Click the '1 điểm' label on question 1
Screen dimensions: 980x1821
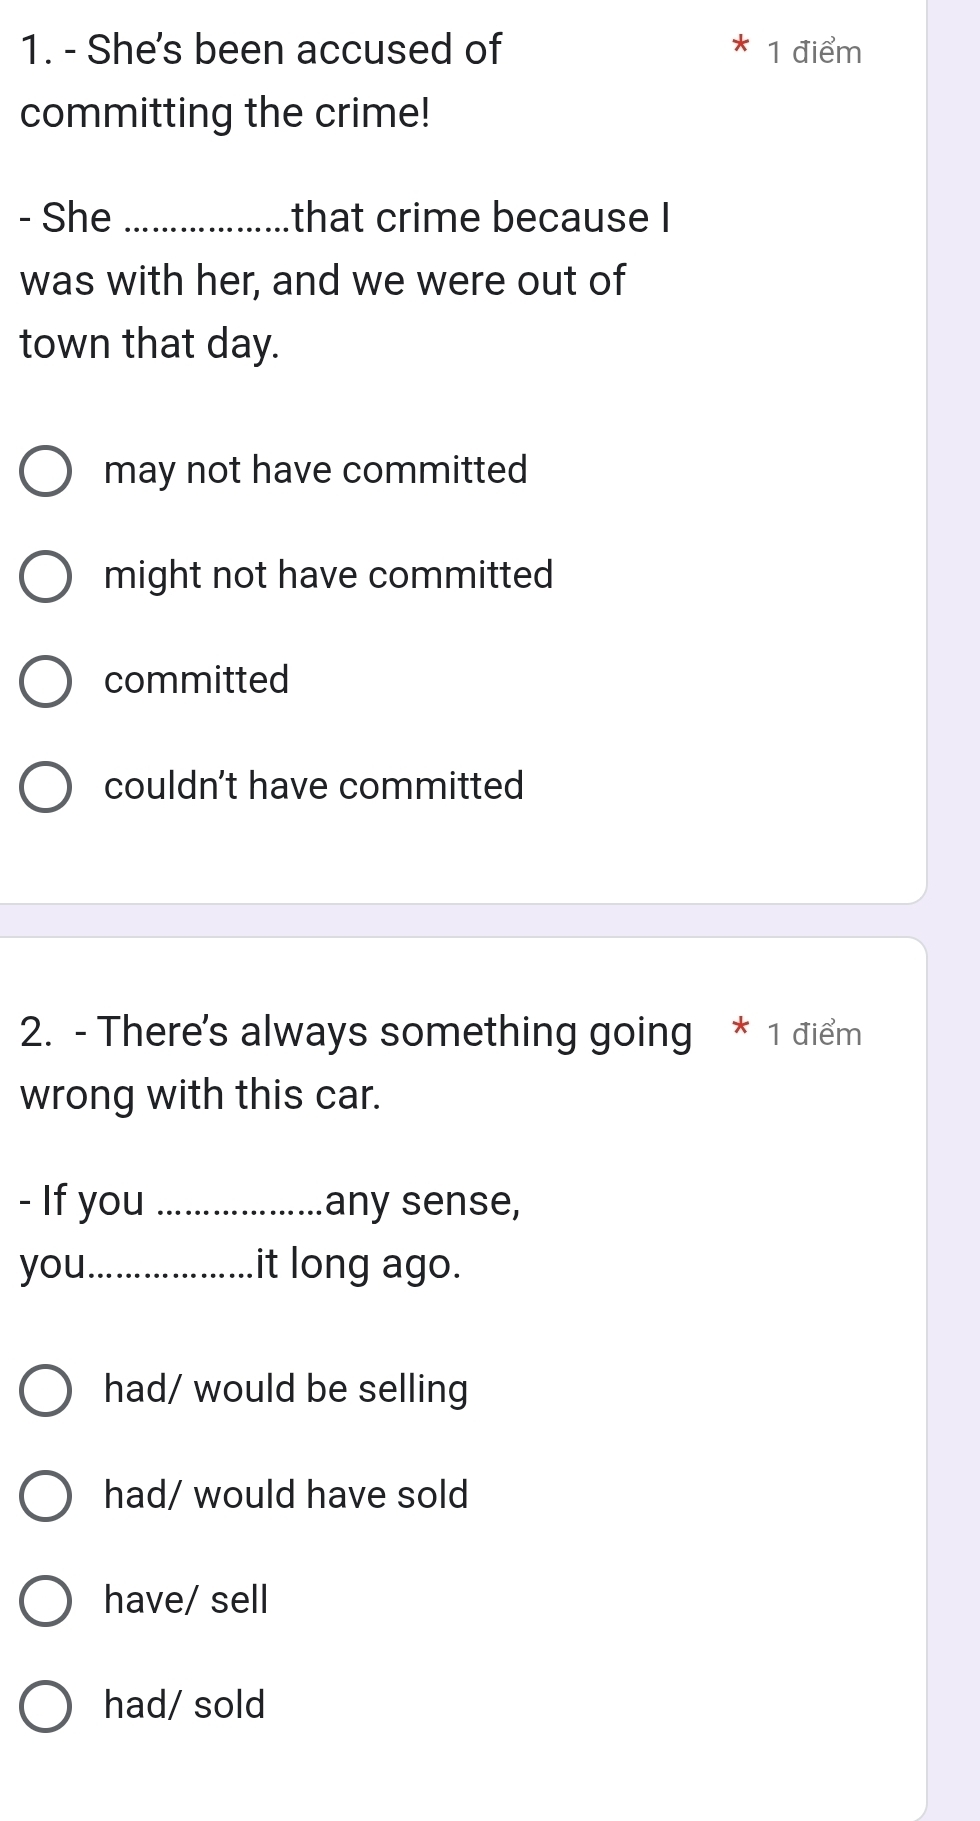click(x=814, y=52)
